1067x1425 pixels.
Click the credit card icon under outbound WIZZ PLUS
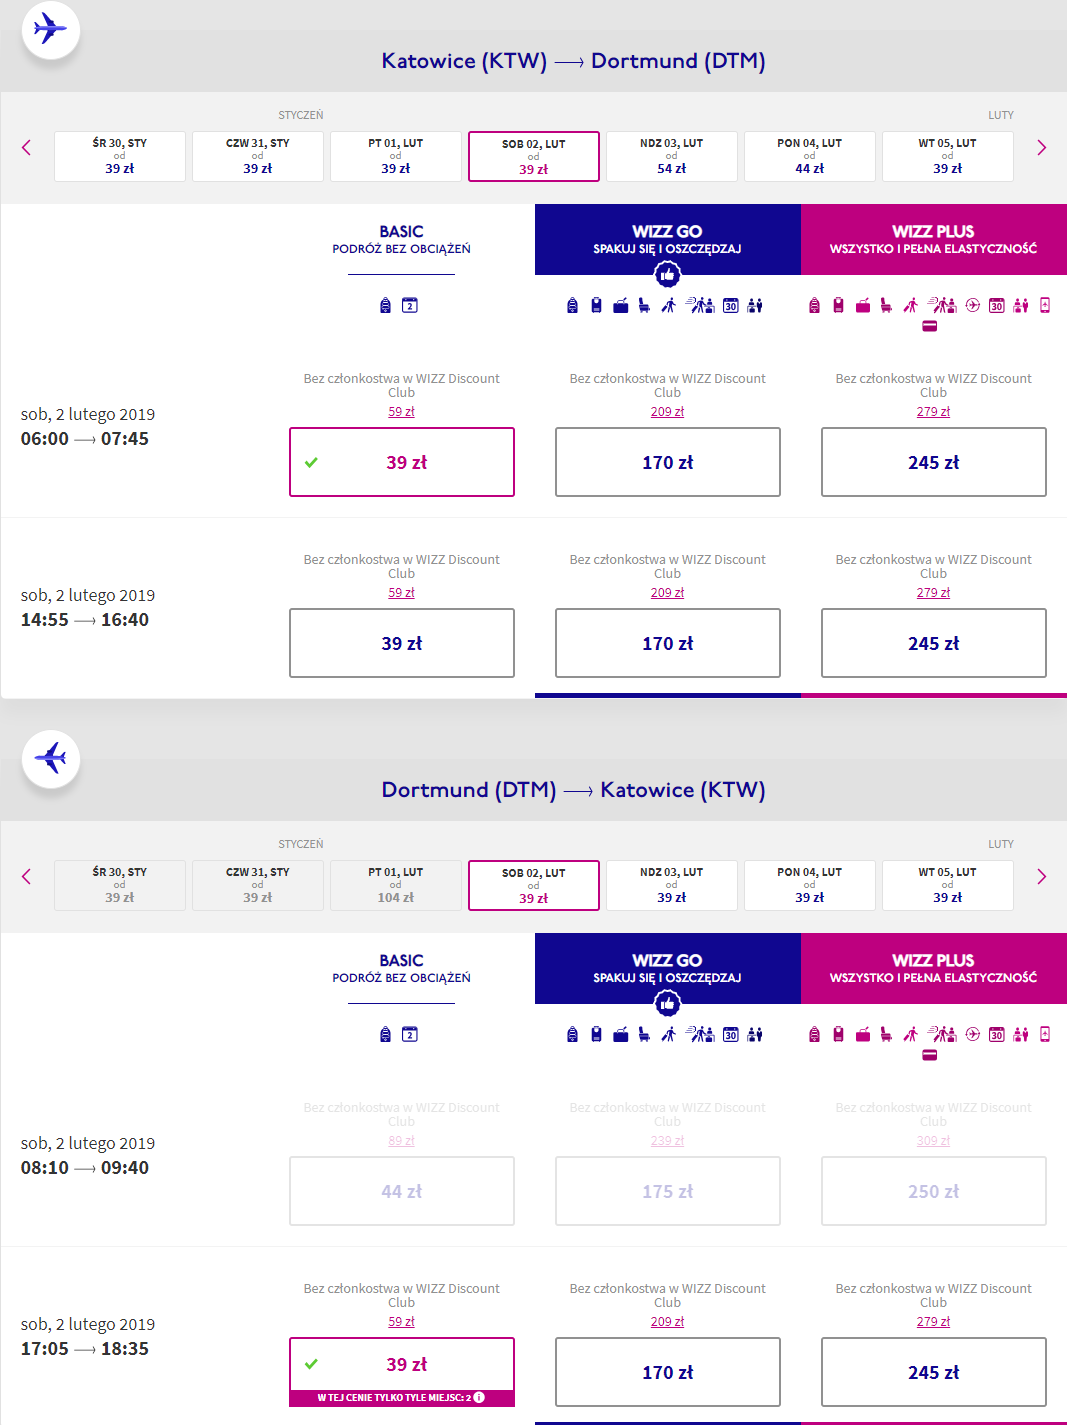(929, 326)
